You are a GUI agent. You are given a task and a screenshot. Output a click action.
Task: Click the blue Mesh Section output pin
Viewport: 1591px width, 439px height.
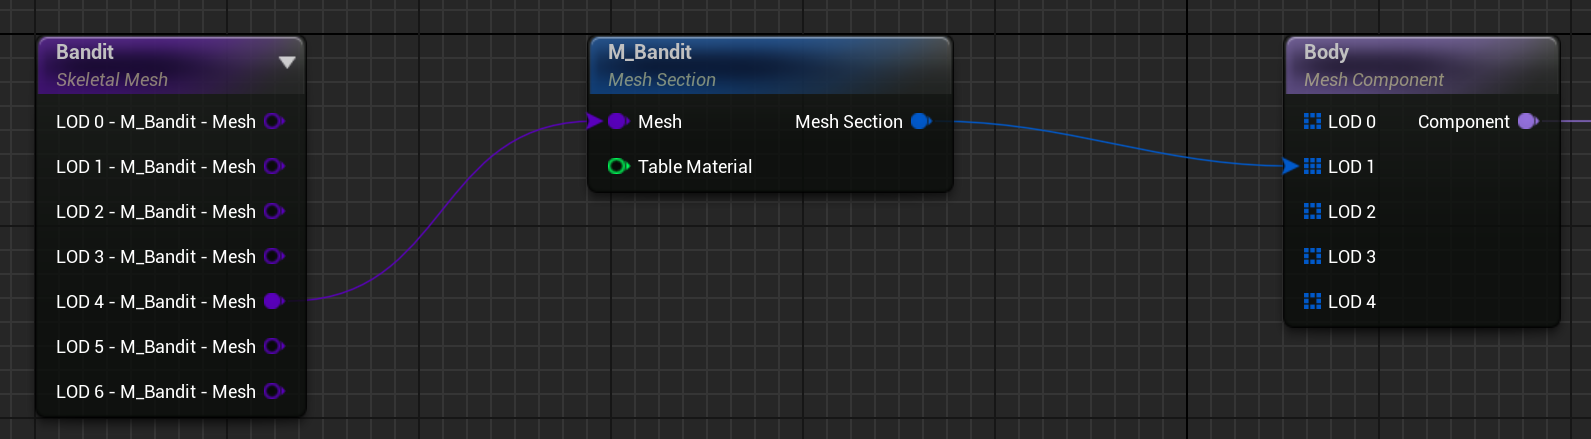coord(921,122)
